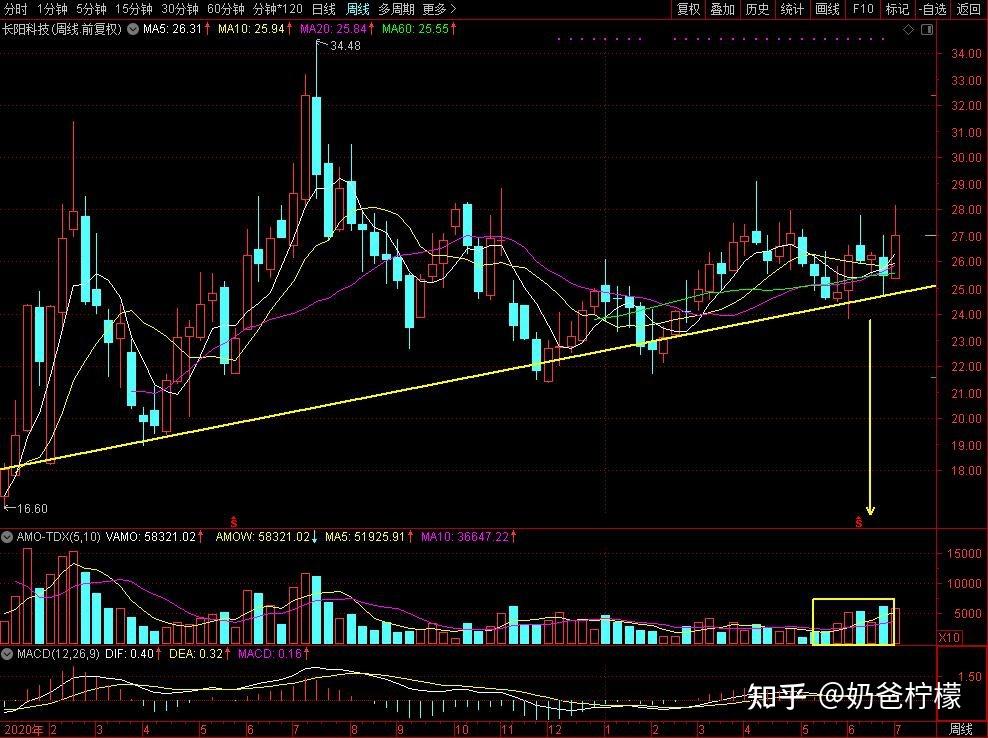Click the 返回 back button

tap(969, 9)
